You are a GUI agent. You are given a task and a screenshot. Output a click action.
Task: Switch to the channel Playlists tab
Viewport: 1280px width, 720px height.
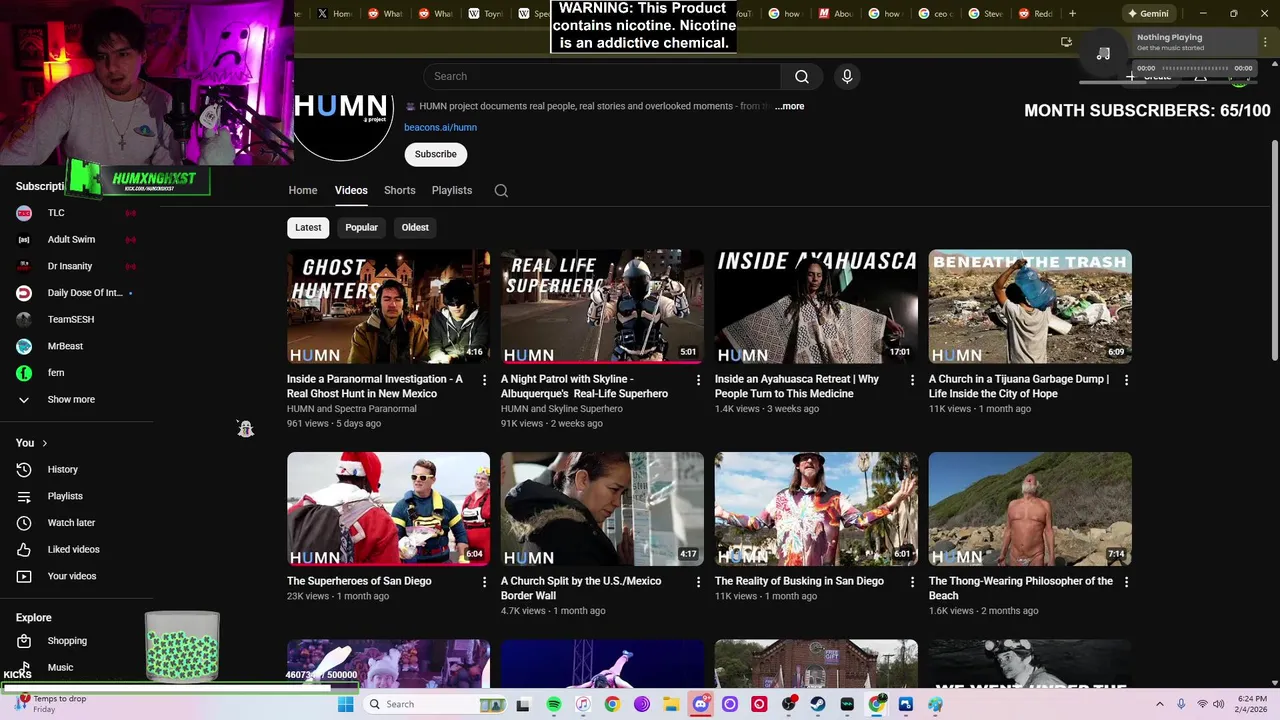452,190
